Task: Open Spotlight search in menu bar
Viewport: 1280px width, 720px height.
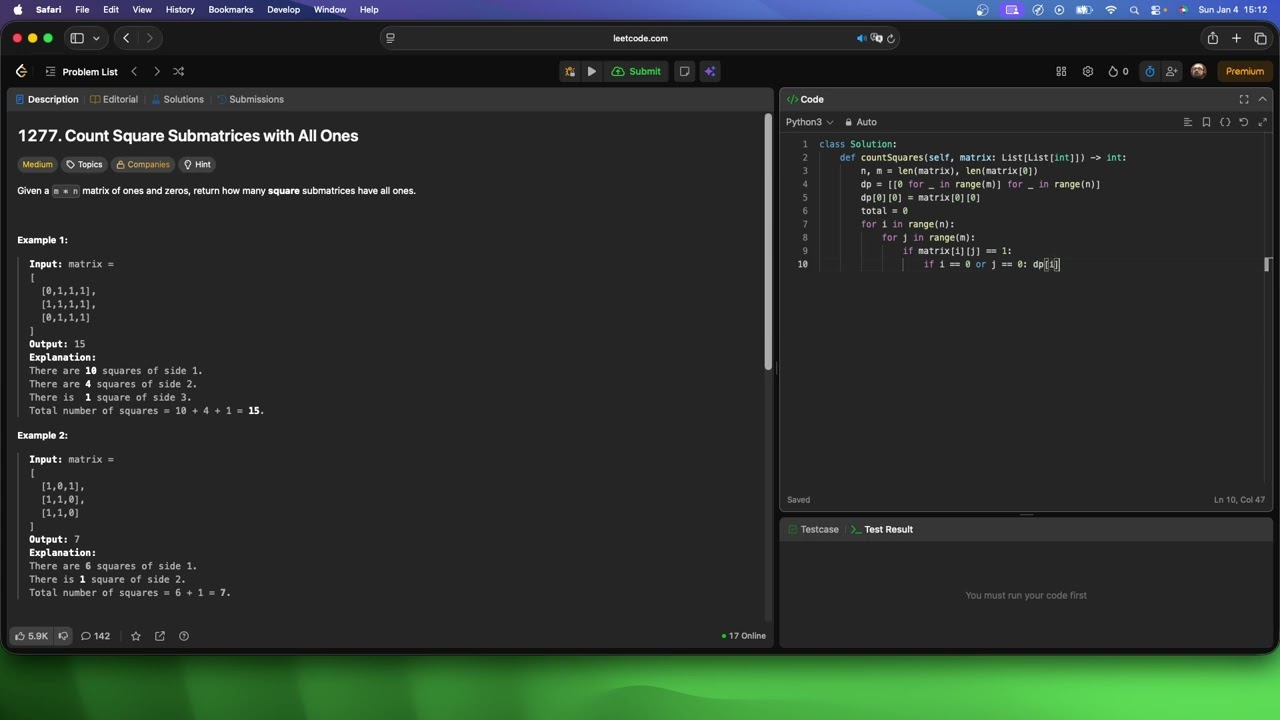Action: pyautogui.click(x=1134, y=9)
